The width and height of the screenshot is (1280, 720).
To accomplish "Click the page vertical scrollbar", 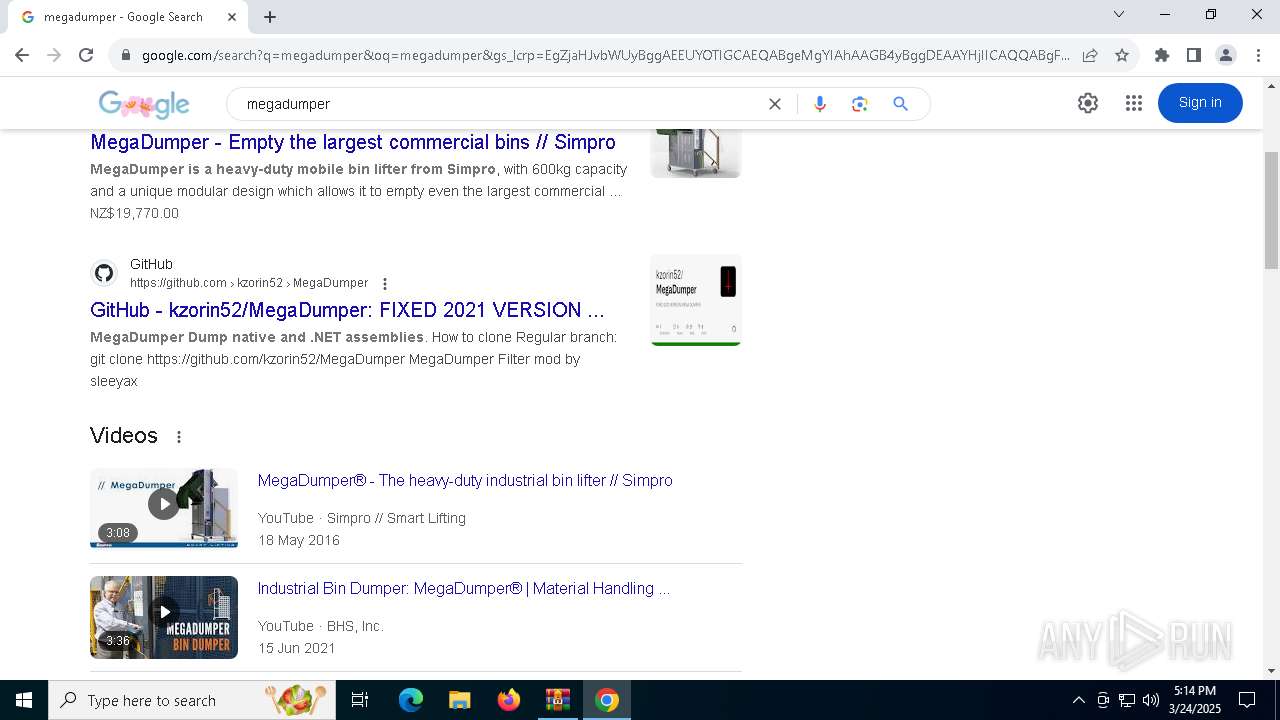I will click(x=1271, y=210).
